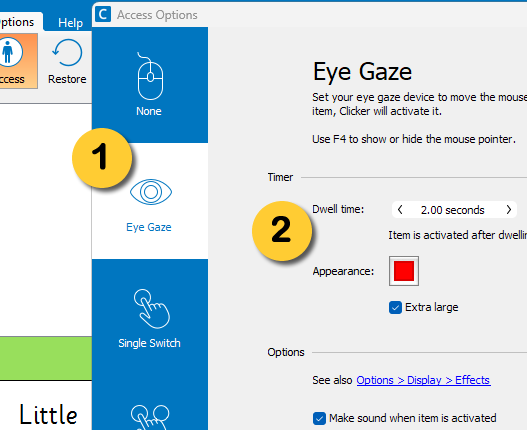527x430 pixels.
Task: Open Options > Display > Effects link
Action: (x=423, y=380)
